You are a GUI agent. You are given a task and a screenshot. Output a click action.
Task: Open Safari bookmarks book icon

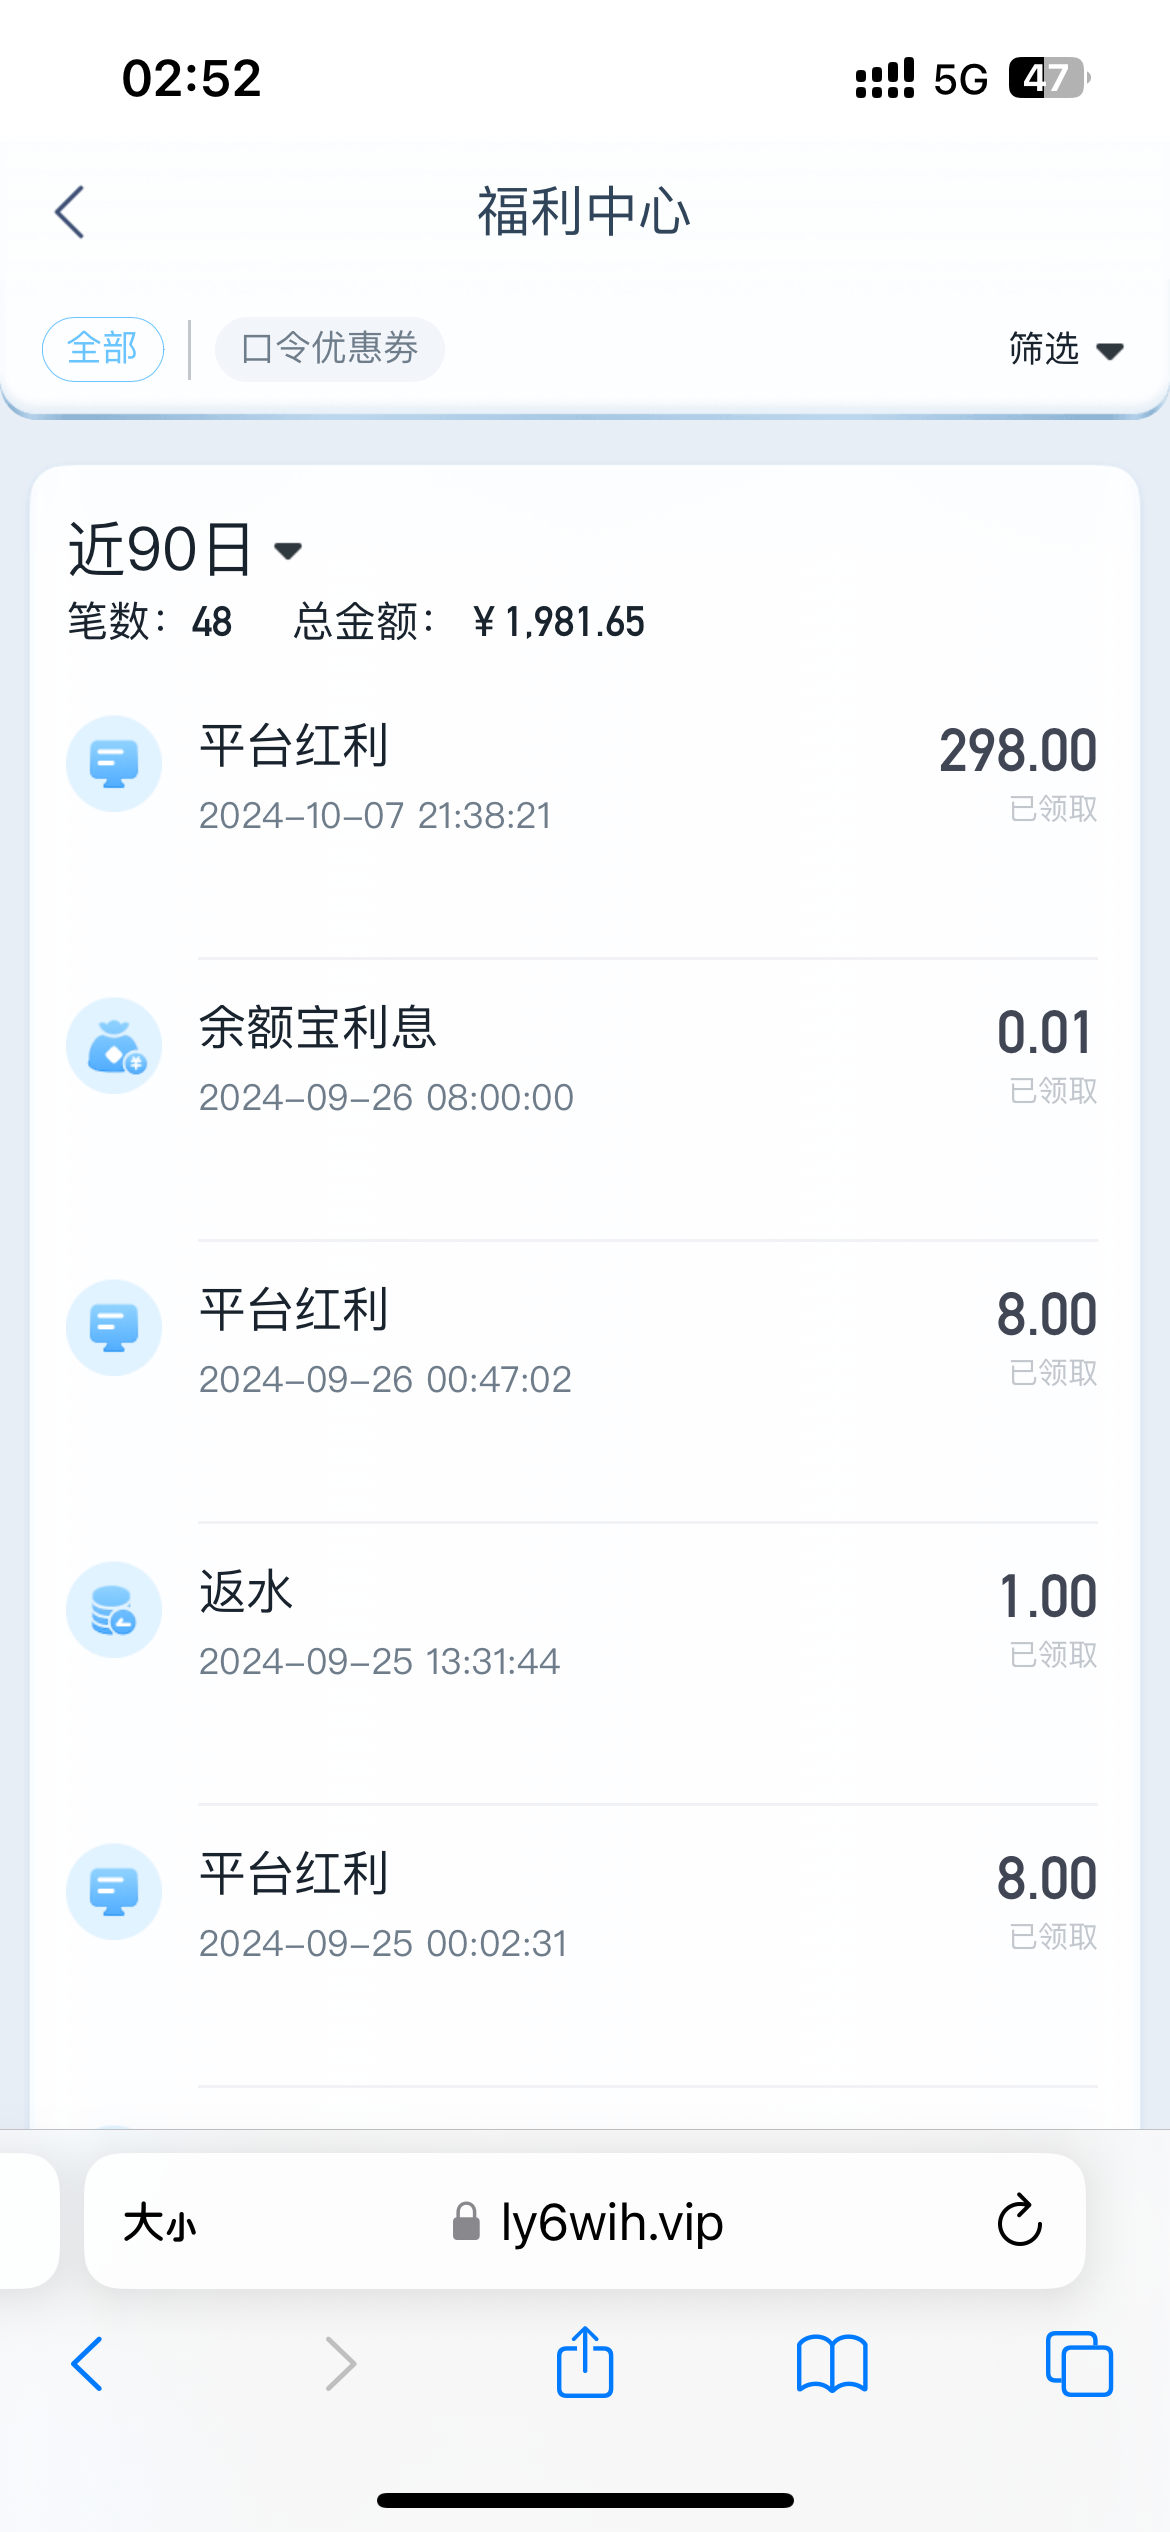point(832,2364)
